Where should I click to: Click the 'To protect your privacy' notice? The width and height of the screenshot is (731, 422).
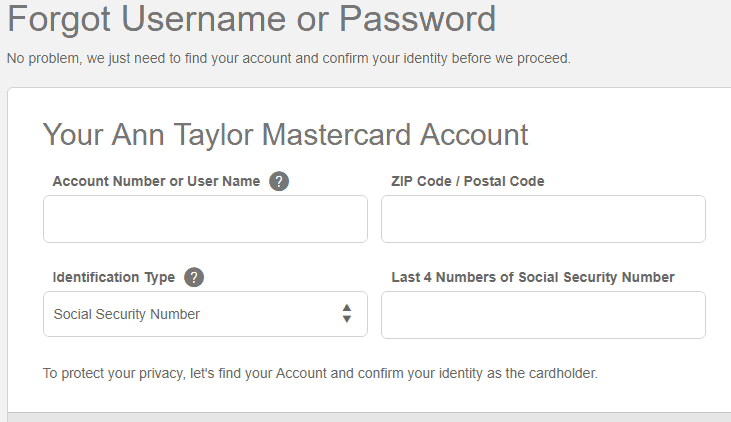click(x=320, y=374)
